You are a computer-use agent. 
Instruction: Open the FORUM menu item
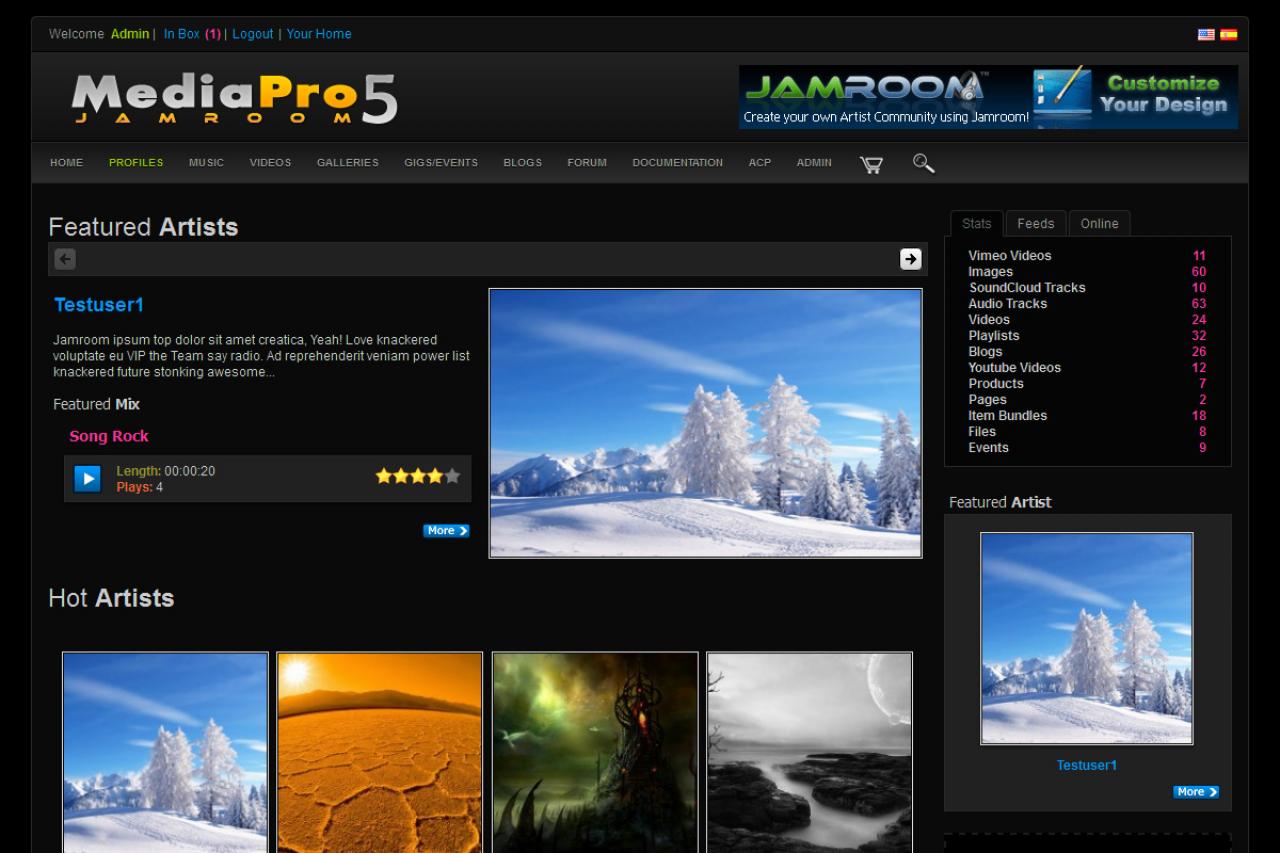pos(587,163)
